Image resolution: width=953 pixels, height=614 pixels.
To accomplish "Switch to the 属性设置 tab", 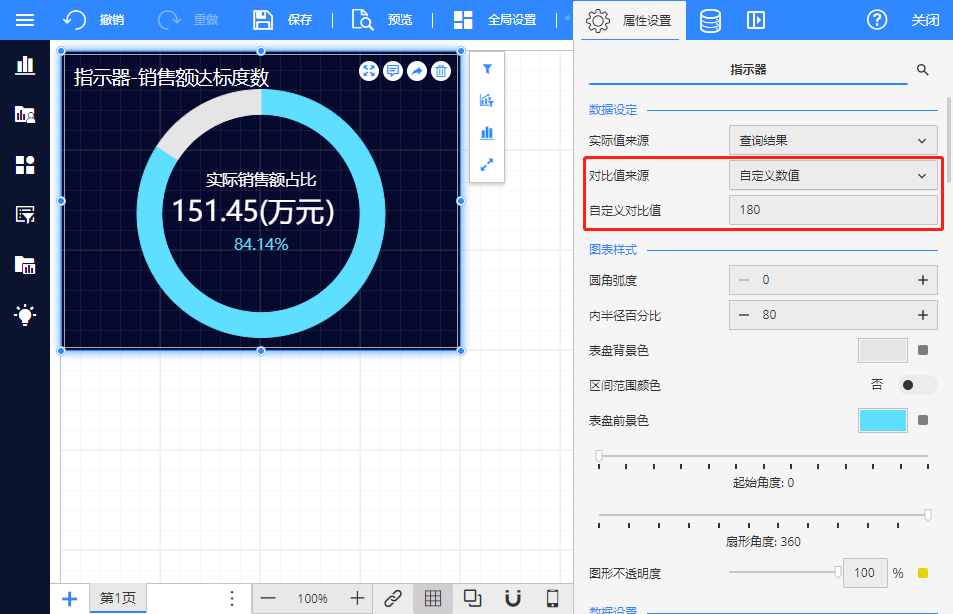I will point(629,20).
